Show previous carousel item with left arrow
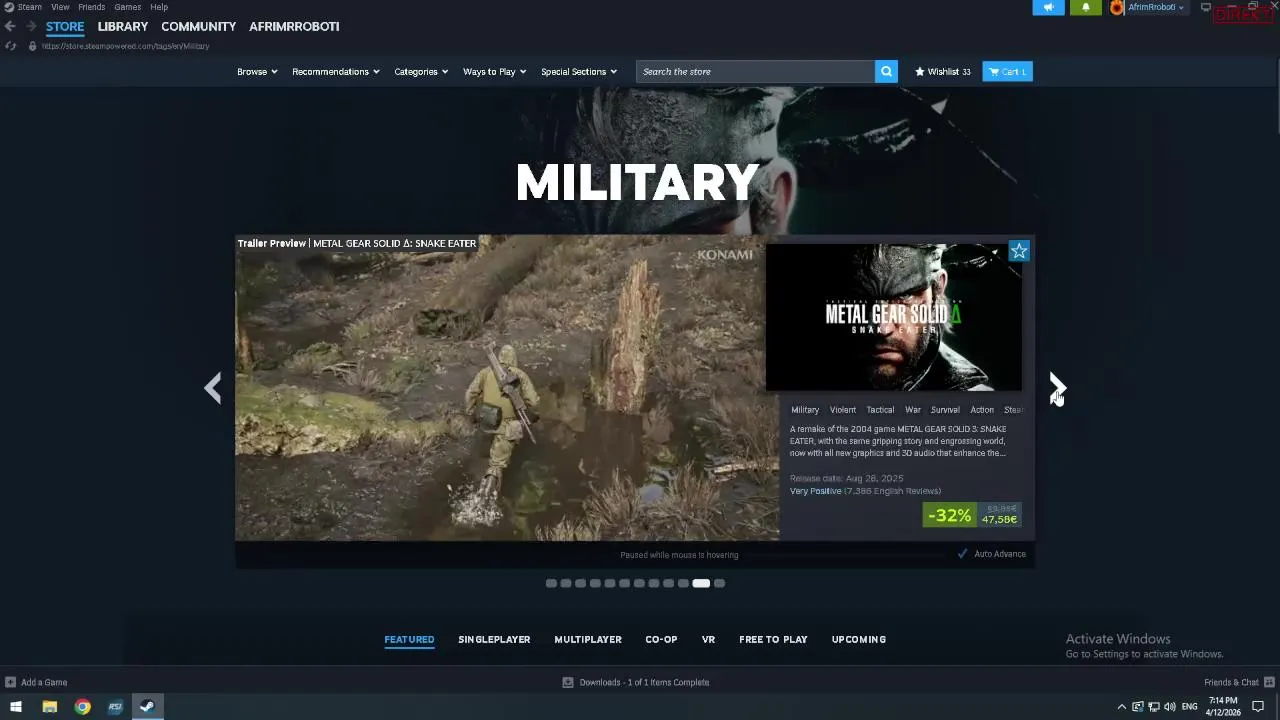Screen dimensions: 1280x720 tap(213, 388)
